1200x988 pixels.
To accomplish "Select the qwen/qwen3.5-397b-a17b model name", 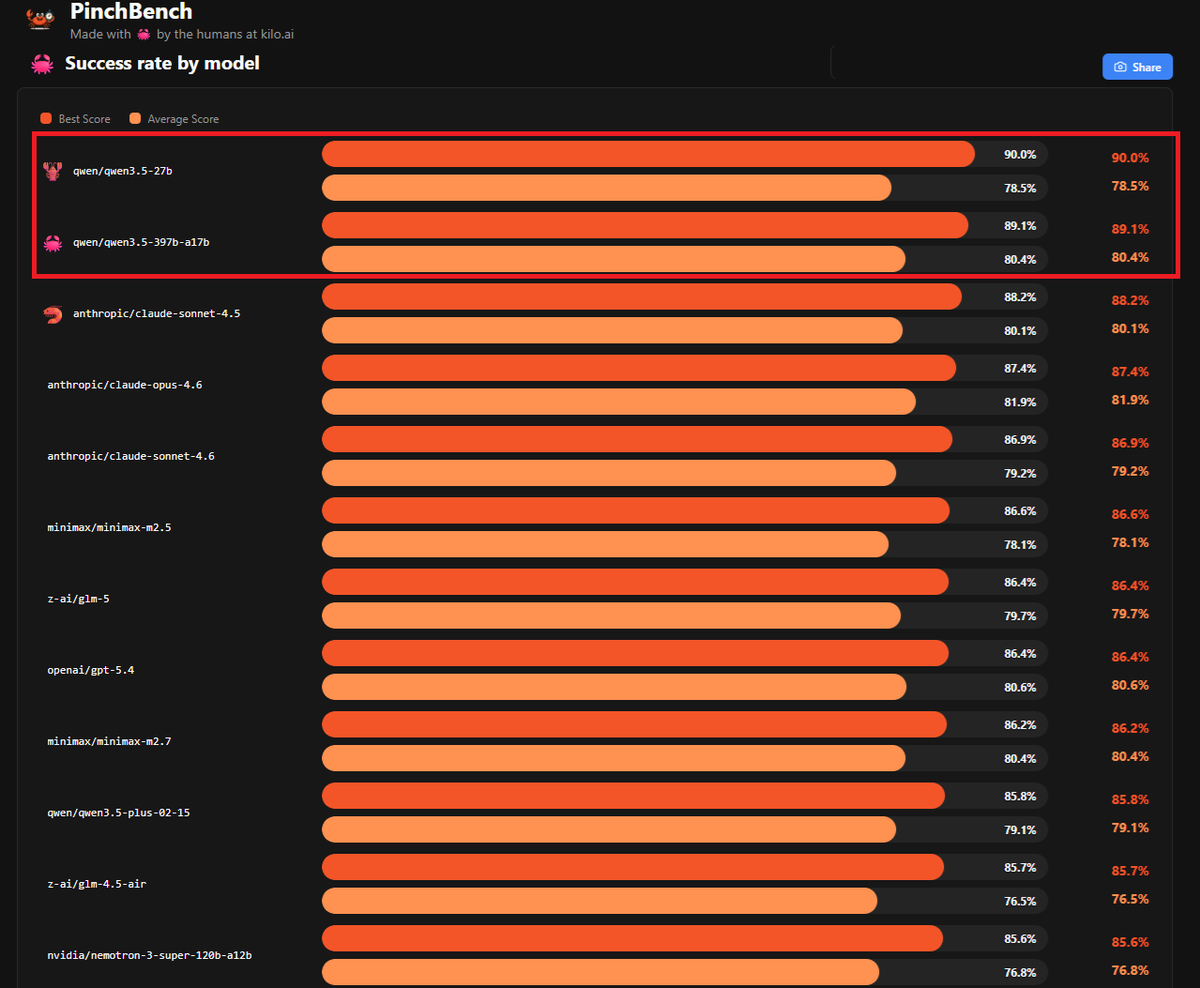I will point(141,242).
